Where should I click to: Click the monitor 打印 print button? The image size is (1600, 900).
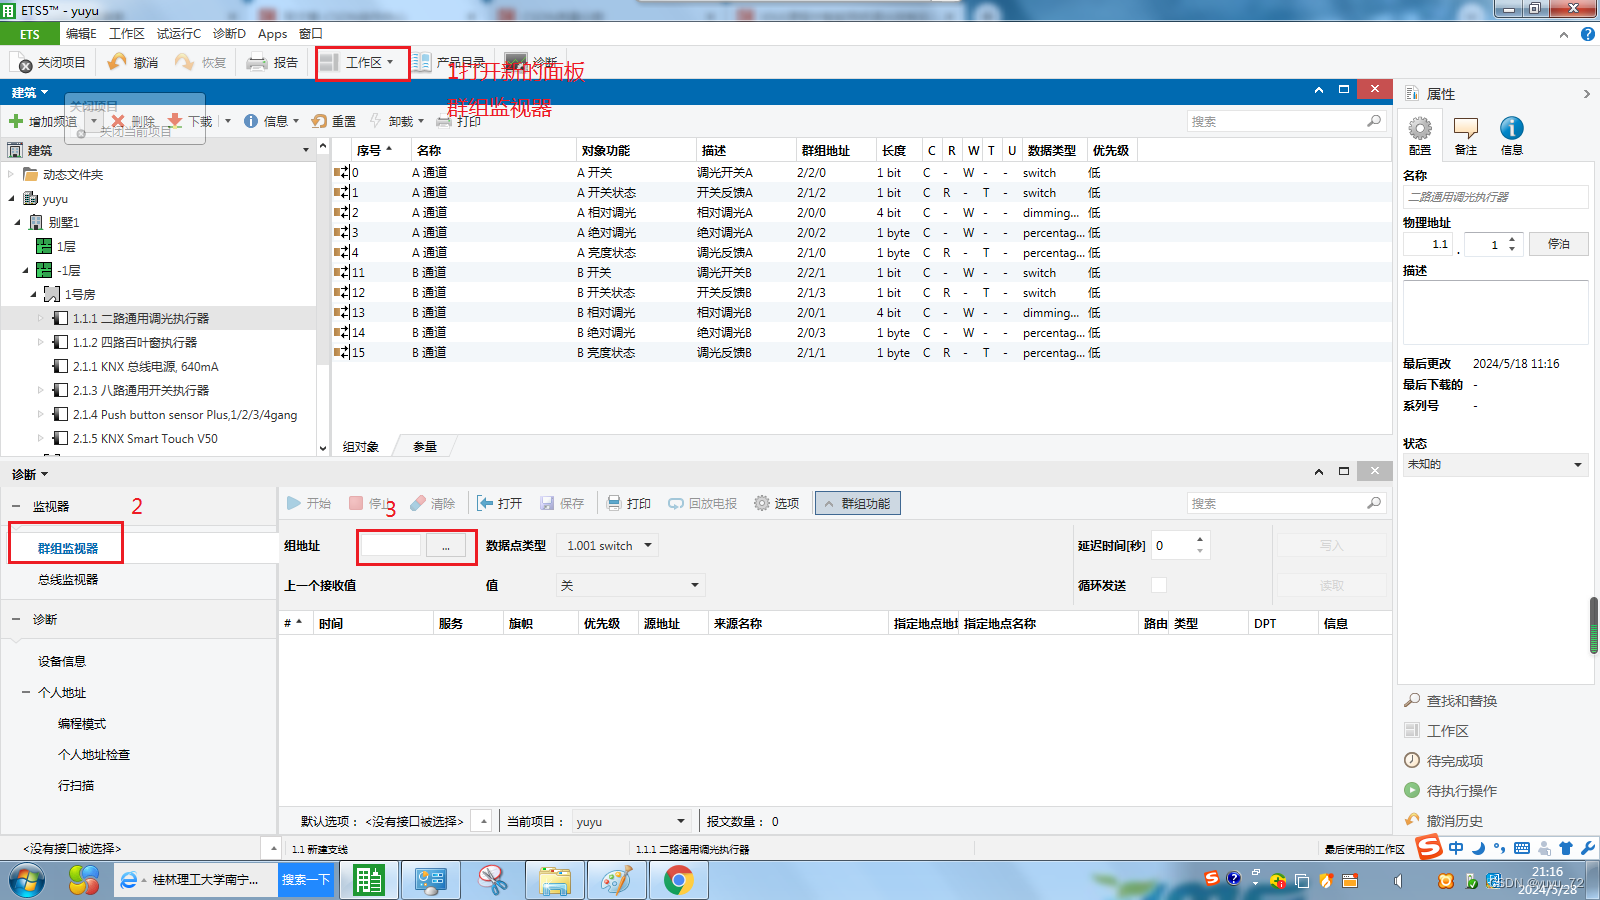628,503
